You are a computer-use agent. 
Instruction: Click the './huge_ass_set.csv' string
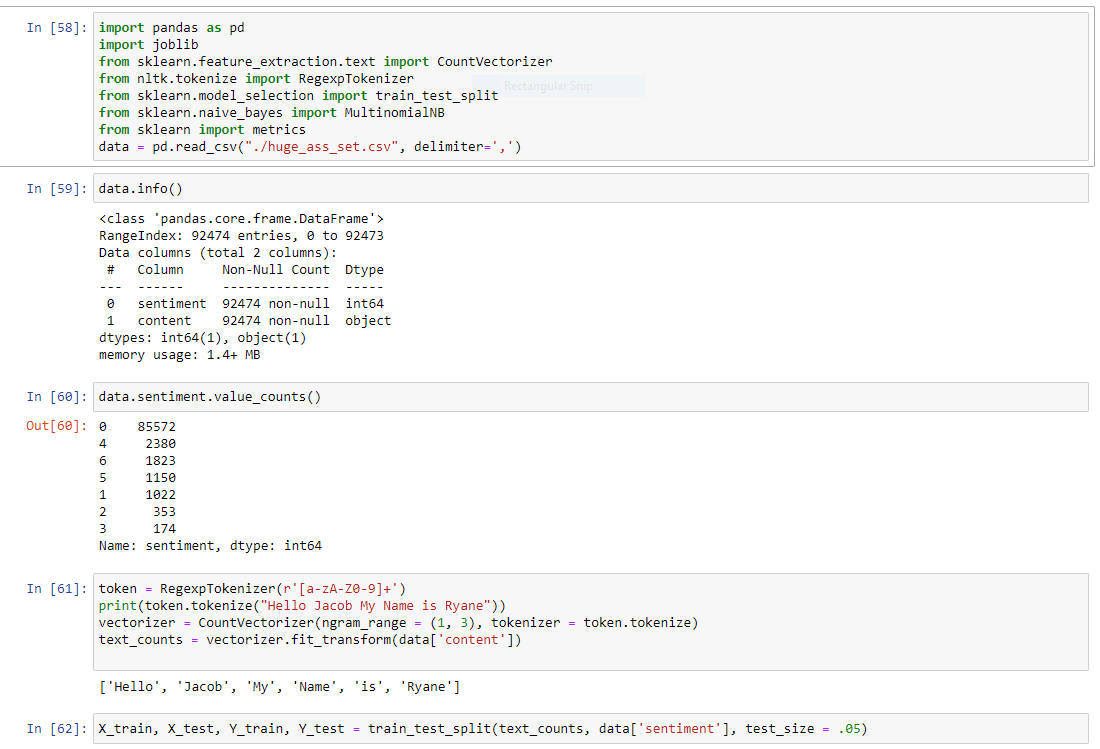point(322,147)
